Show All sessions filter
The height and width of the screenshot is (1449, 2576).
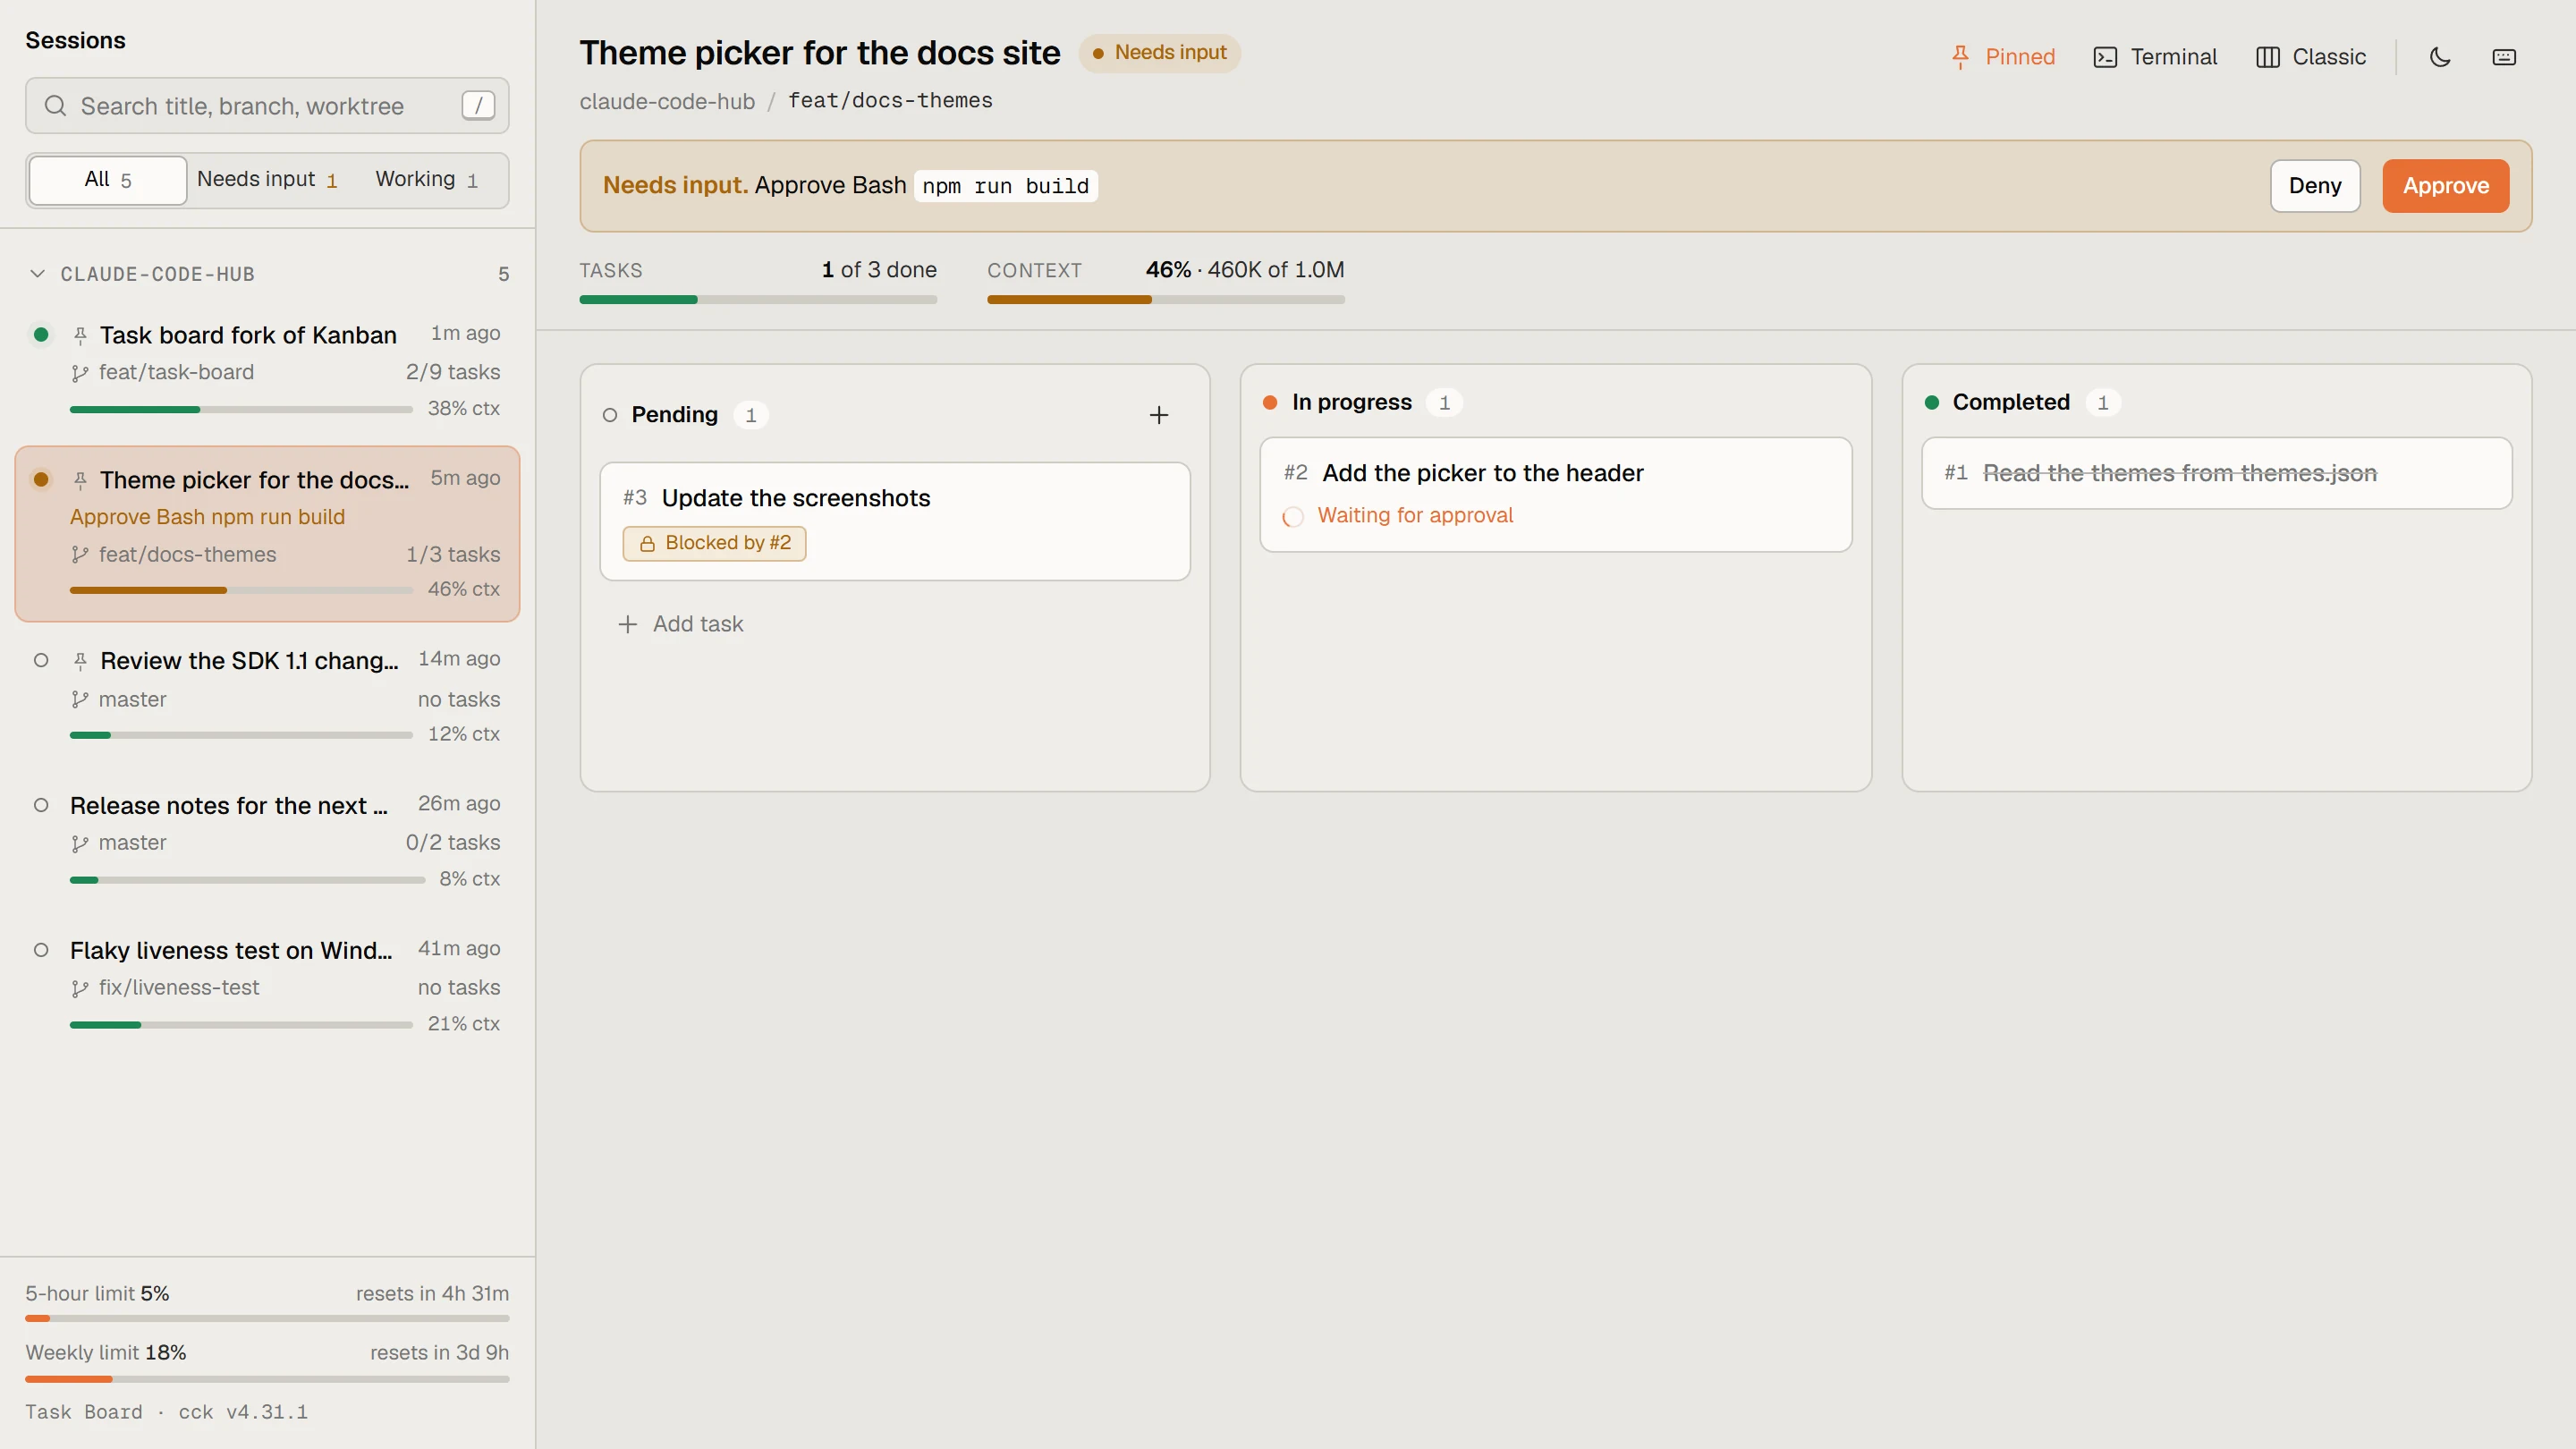point(108,180)
